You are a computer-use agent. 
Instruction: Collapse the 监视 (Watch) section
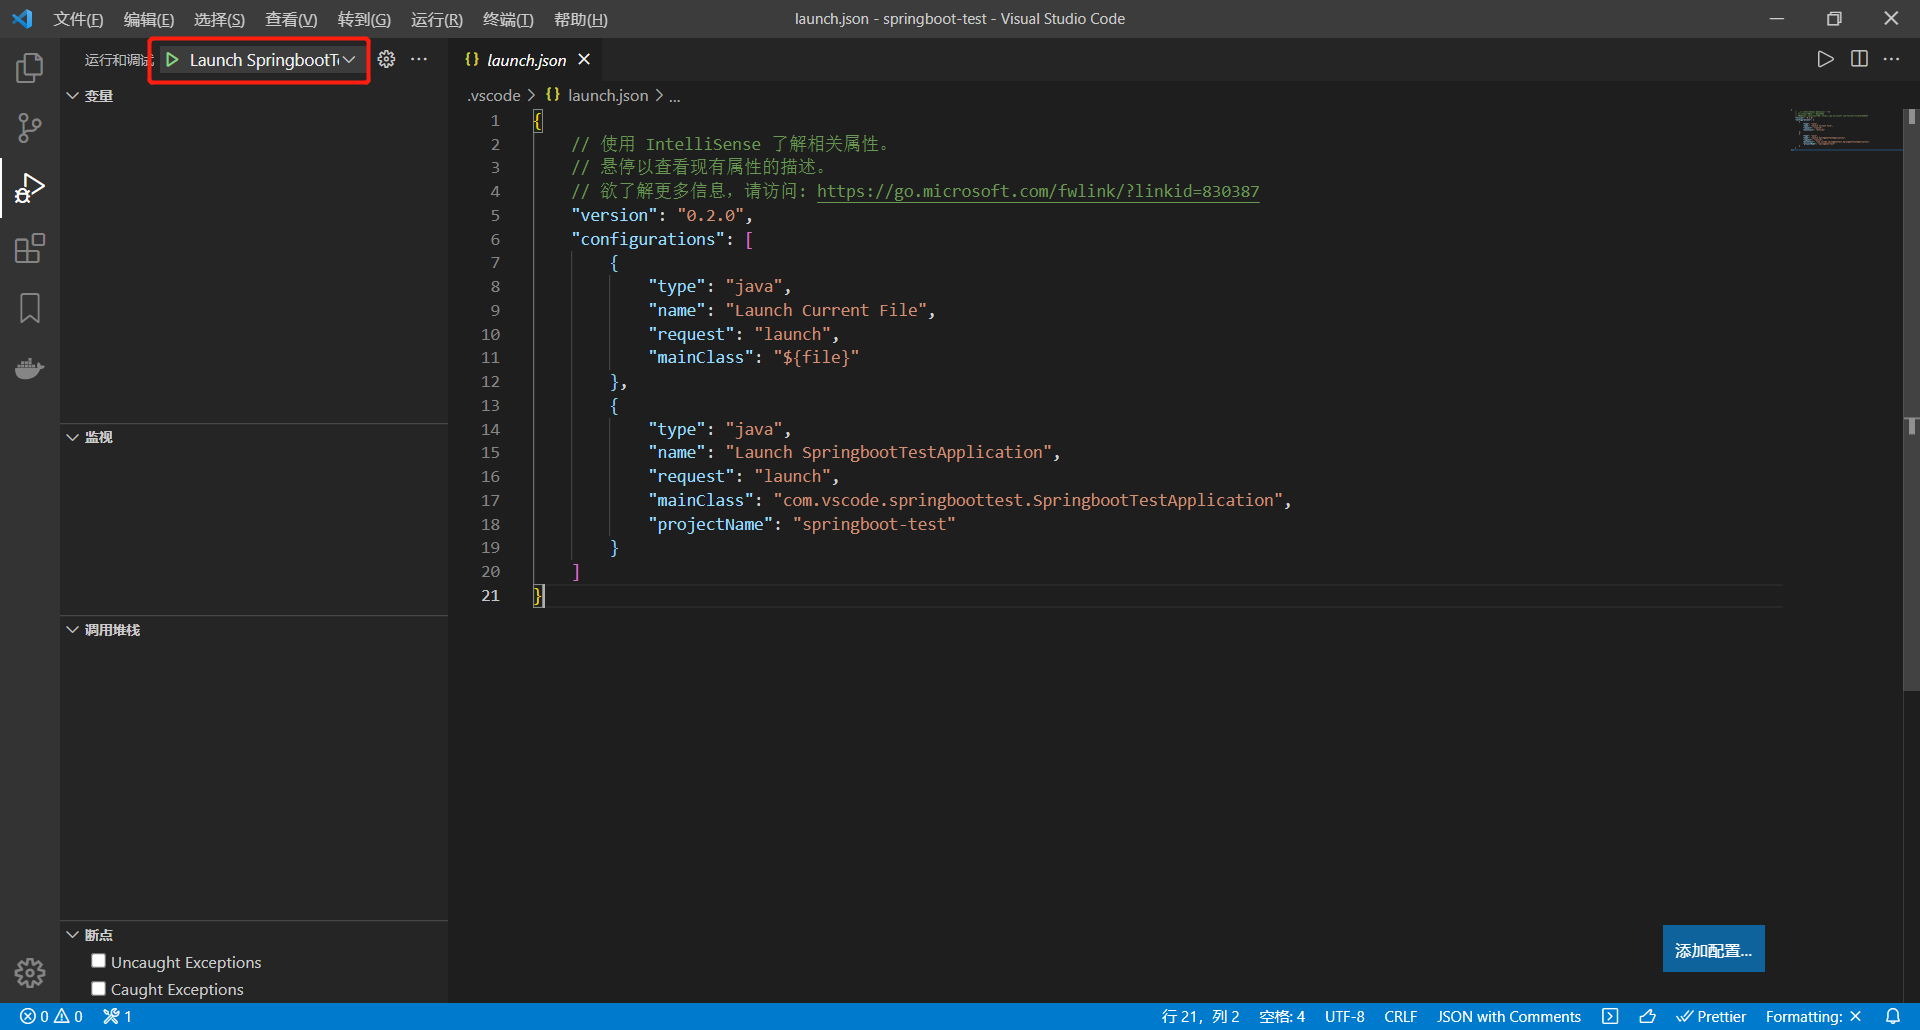pos(73,437)
